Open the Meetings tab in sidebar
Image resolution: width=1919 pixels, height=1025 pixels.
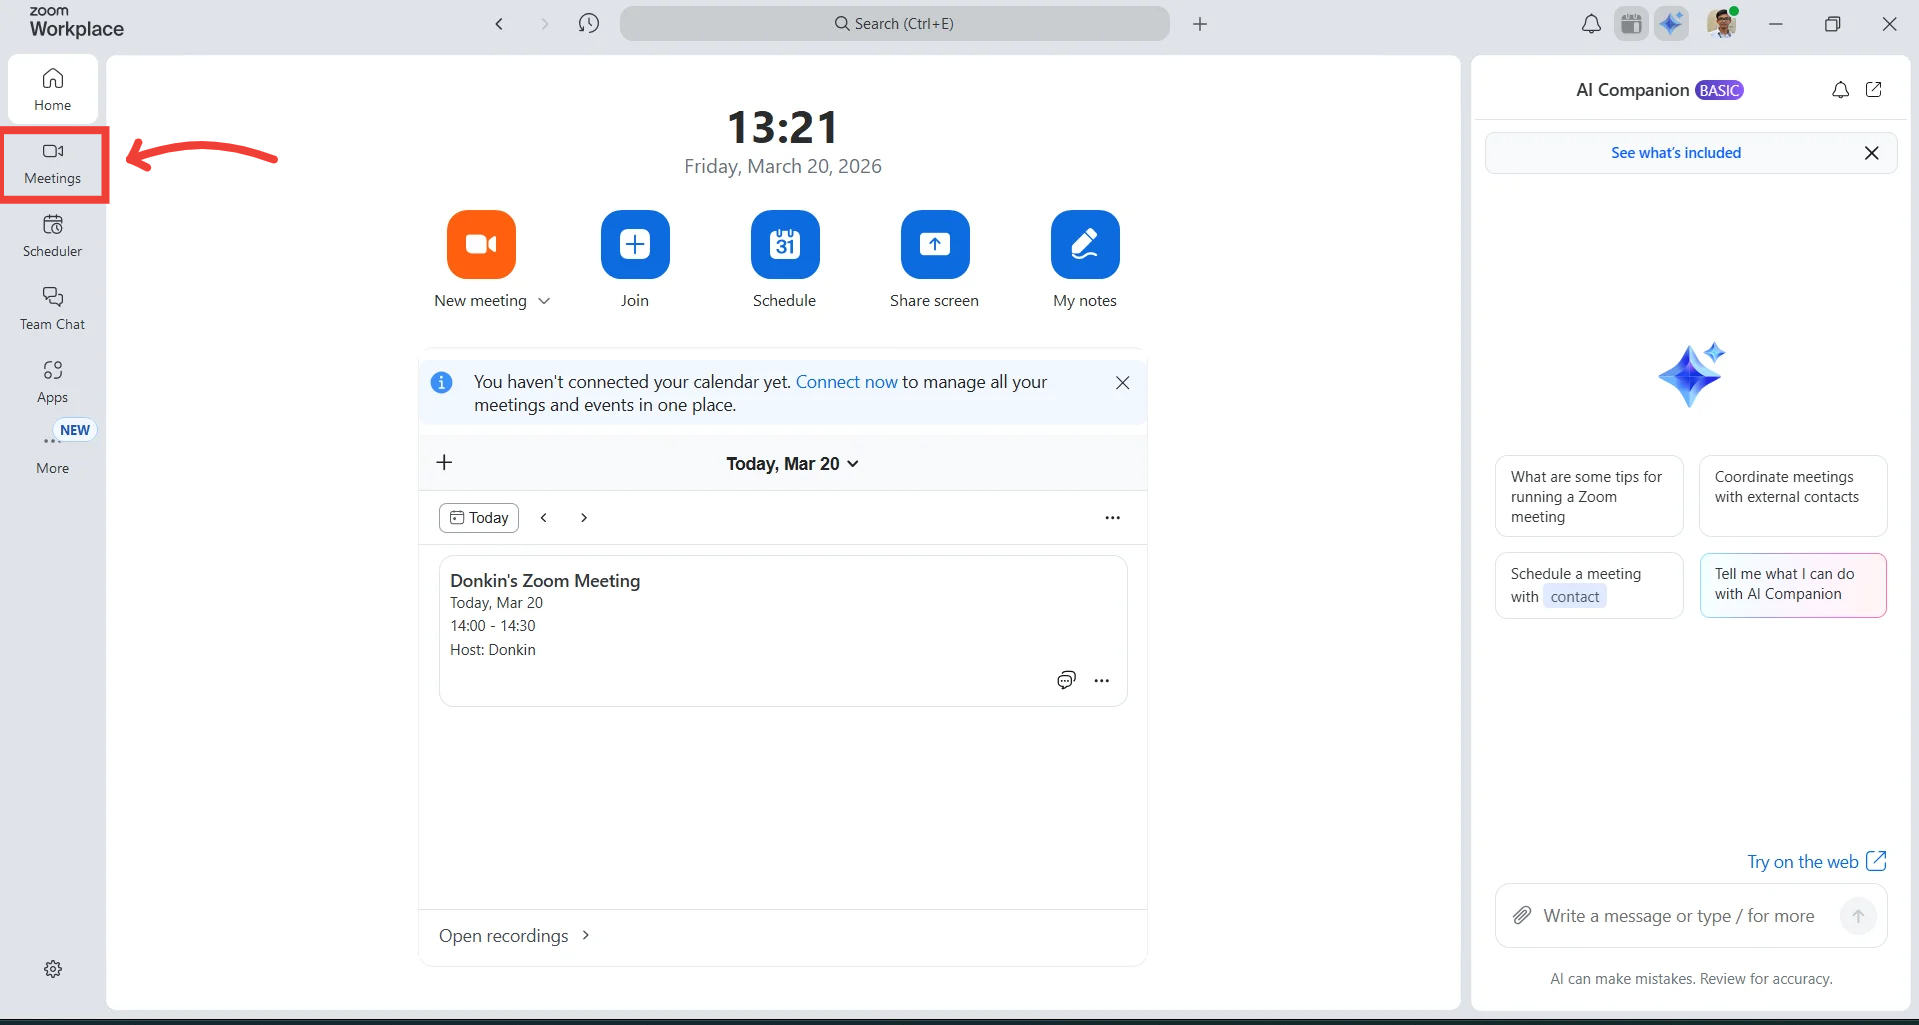tap(53, 163)
